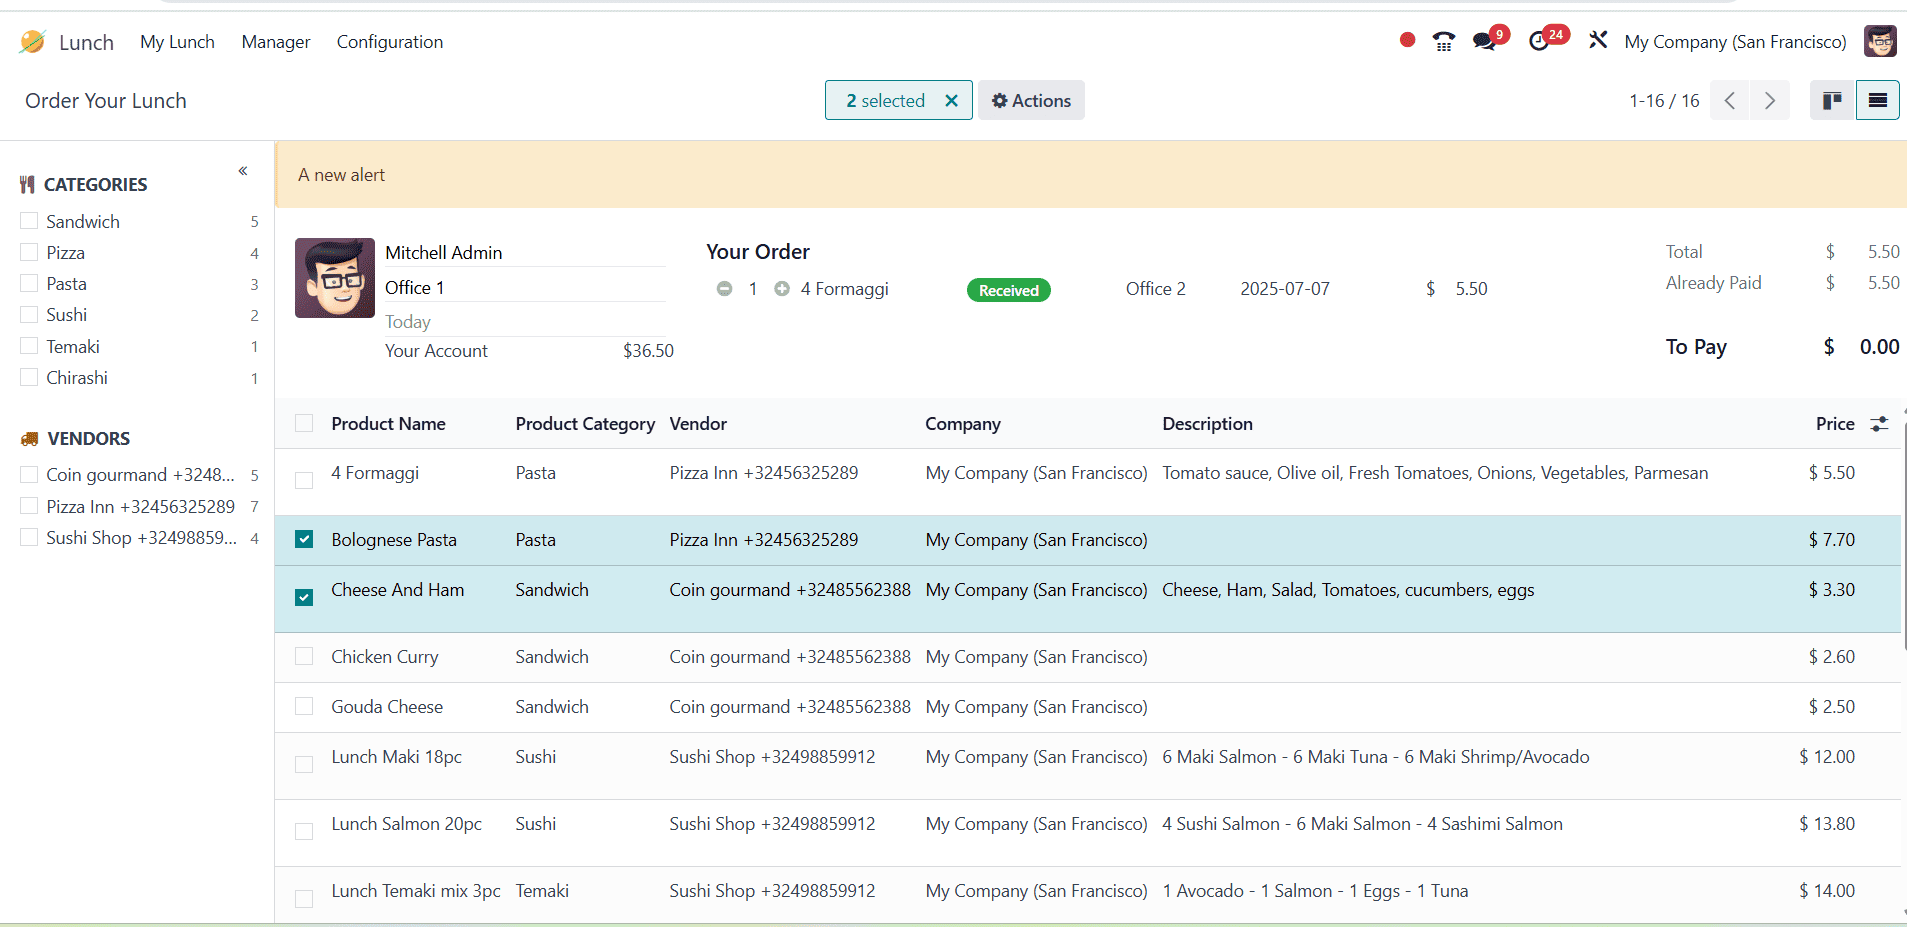Toggle the Sushi category filter
This screenshot has width=1907, height=927.
(29, 314)
